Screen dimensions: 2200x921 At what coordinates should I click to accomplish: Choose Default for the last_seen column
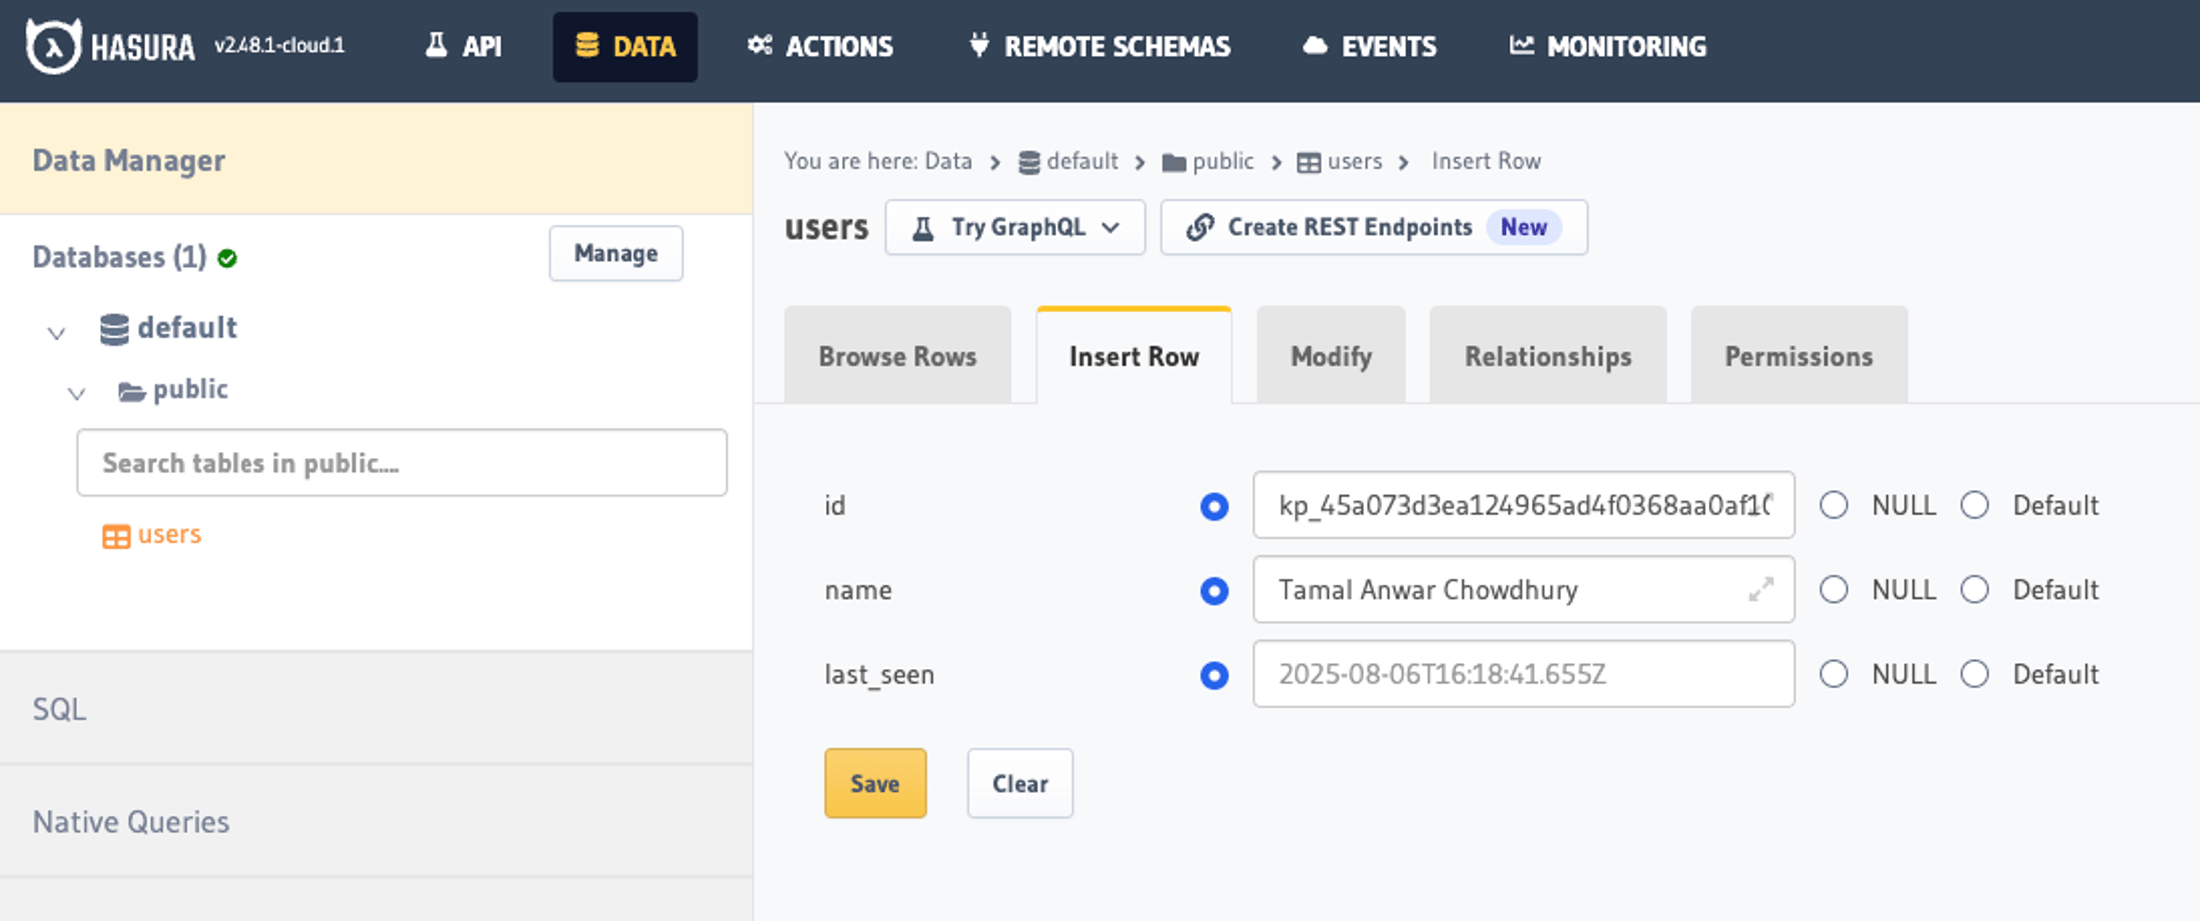1975,674
